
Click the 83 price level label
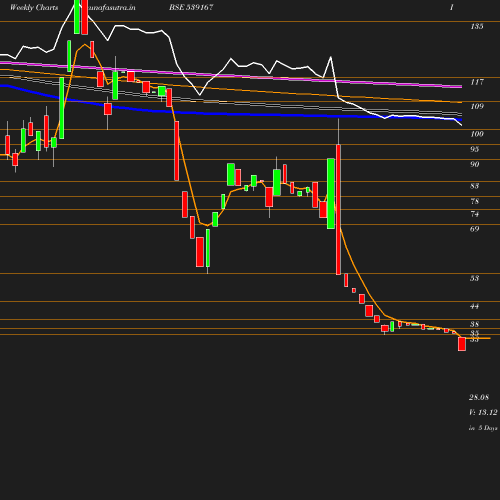point(475,186)
